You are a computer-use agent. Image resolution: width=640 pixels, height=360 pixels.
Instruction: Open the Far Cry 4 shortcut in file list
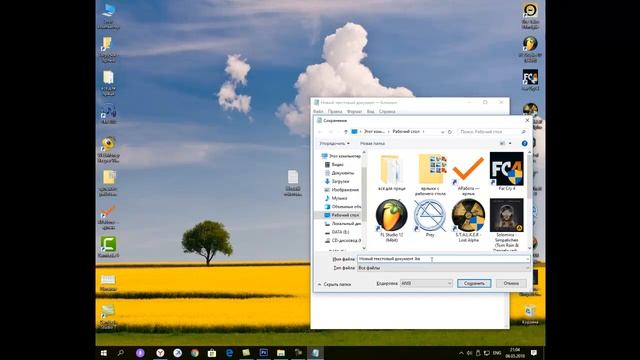(x=507, y=171)
